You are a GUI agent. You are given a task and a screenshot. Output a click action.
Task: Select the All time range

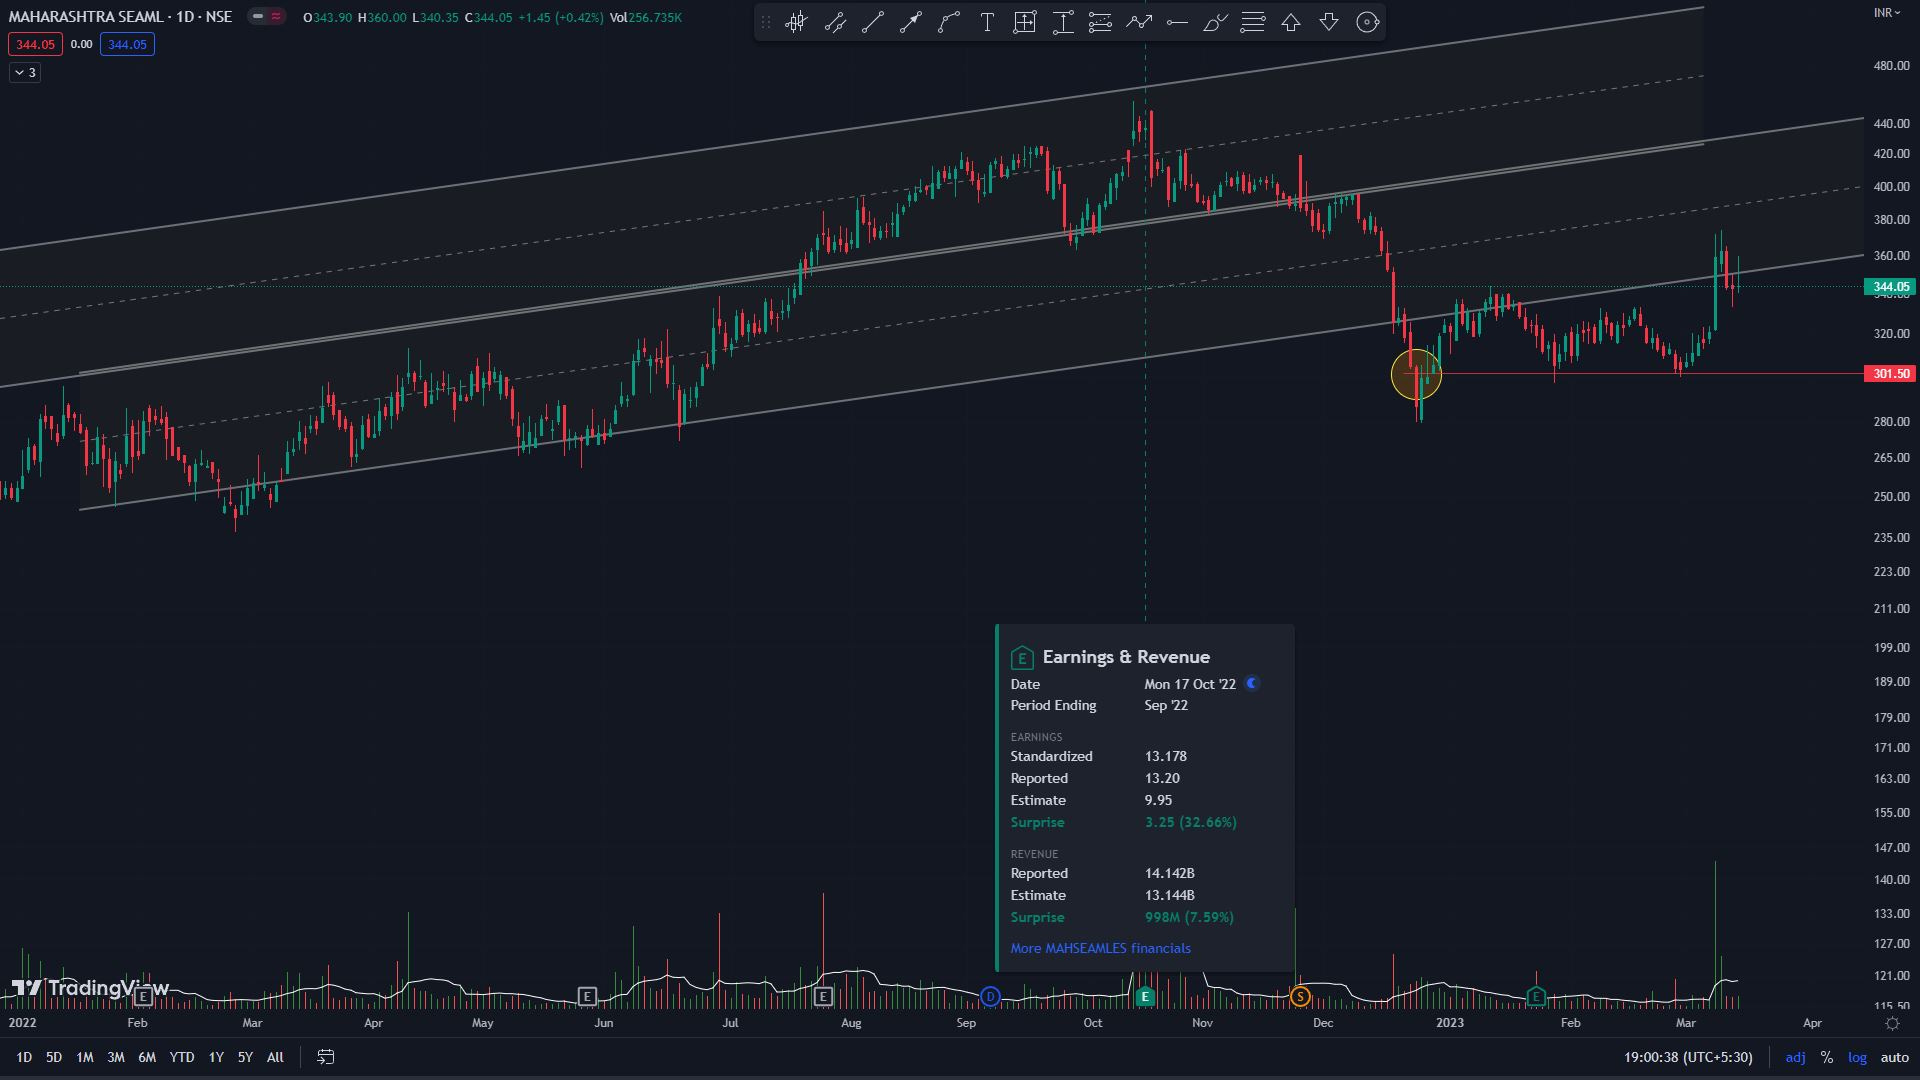275,1057
